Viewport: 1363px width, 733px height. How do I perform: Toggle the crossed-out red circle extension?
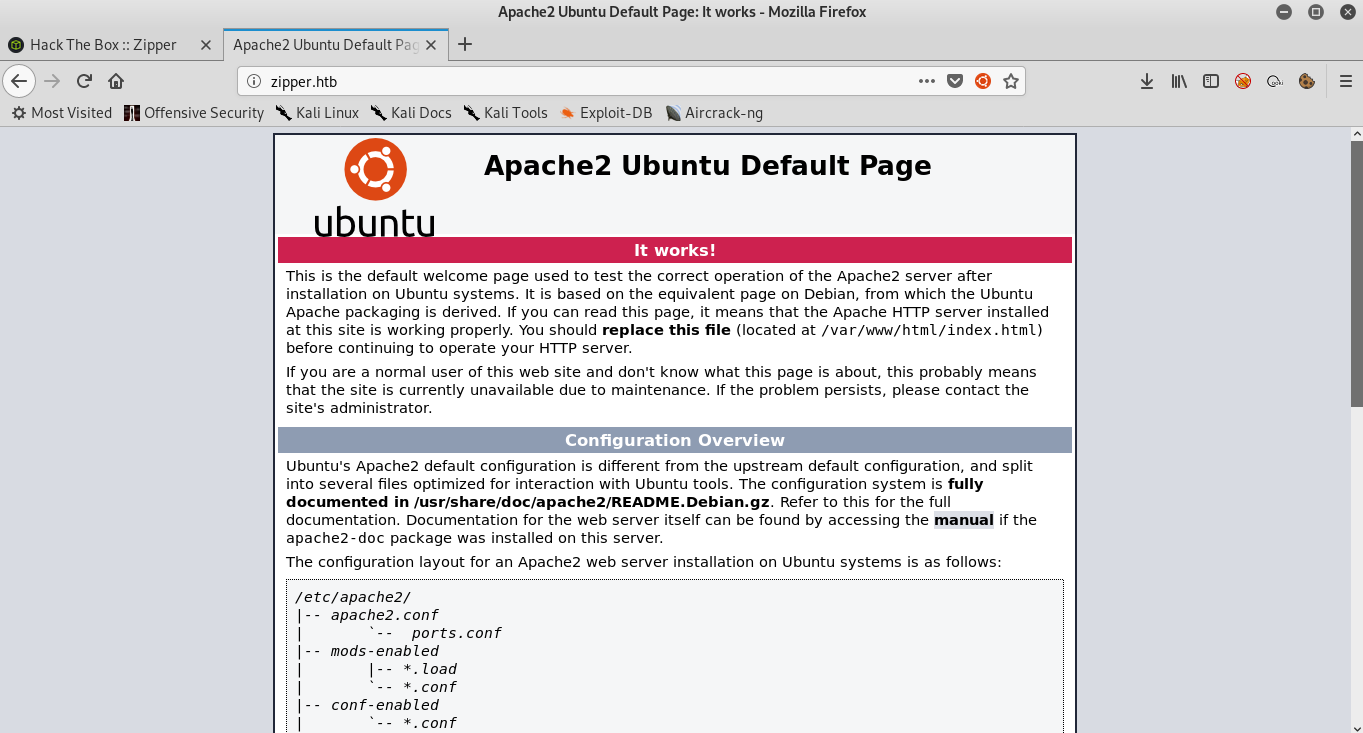(x=1243, y=81)
